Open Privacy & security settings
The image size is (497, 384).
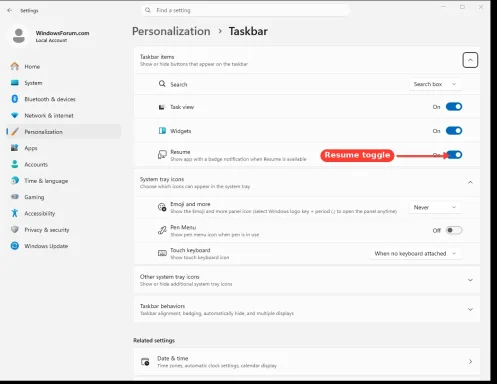(63, 230)
